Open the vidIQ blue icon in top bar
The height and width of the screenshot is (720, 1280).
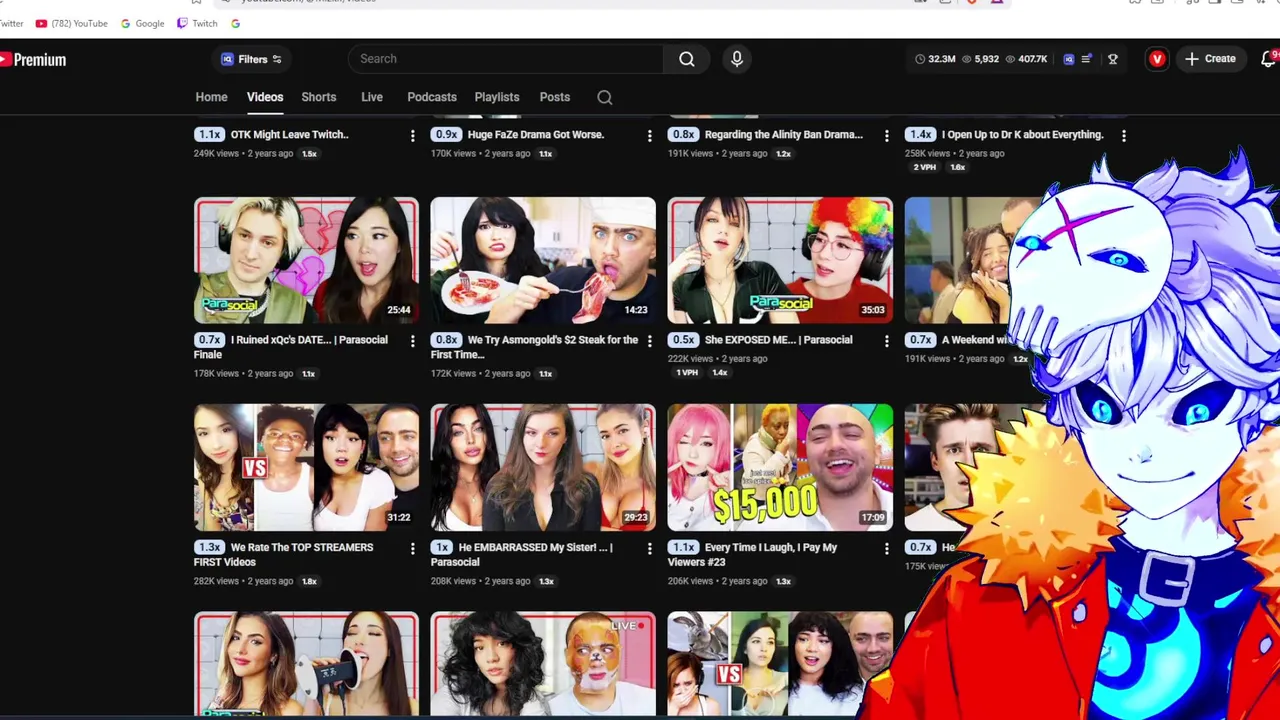pos(1068,59)
